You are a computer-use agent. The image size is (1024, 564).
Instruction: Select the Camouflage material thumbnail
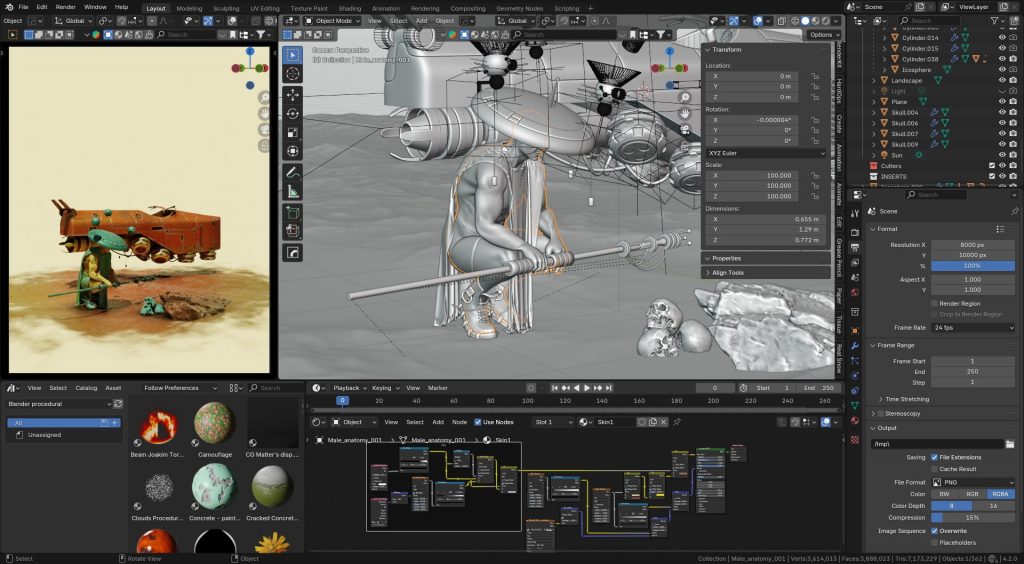click(x=213, y=425)
